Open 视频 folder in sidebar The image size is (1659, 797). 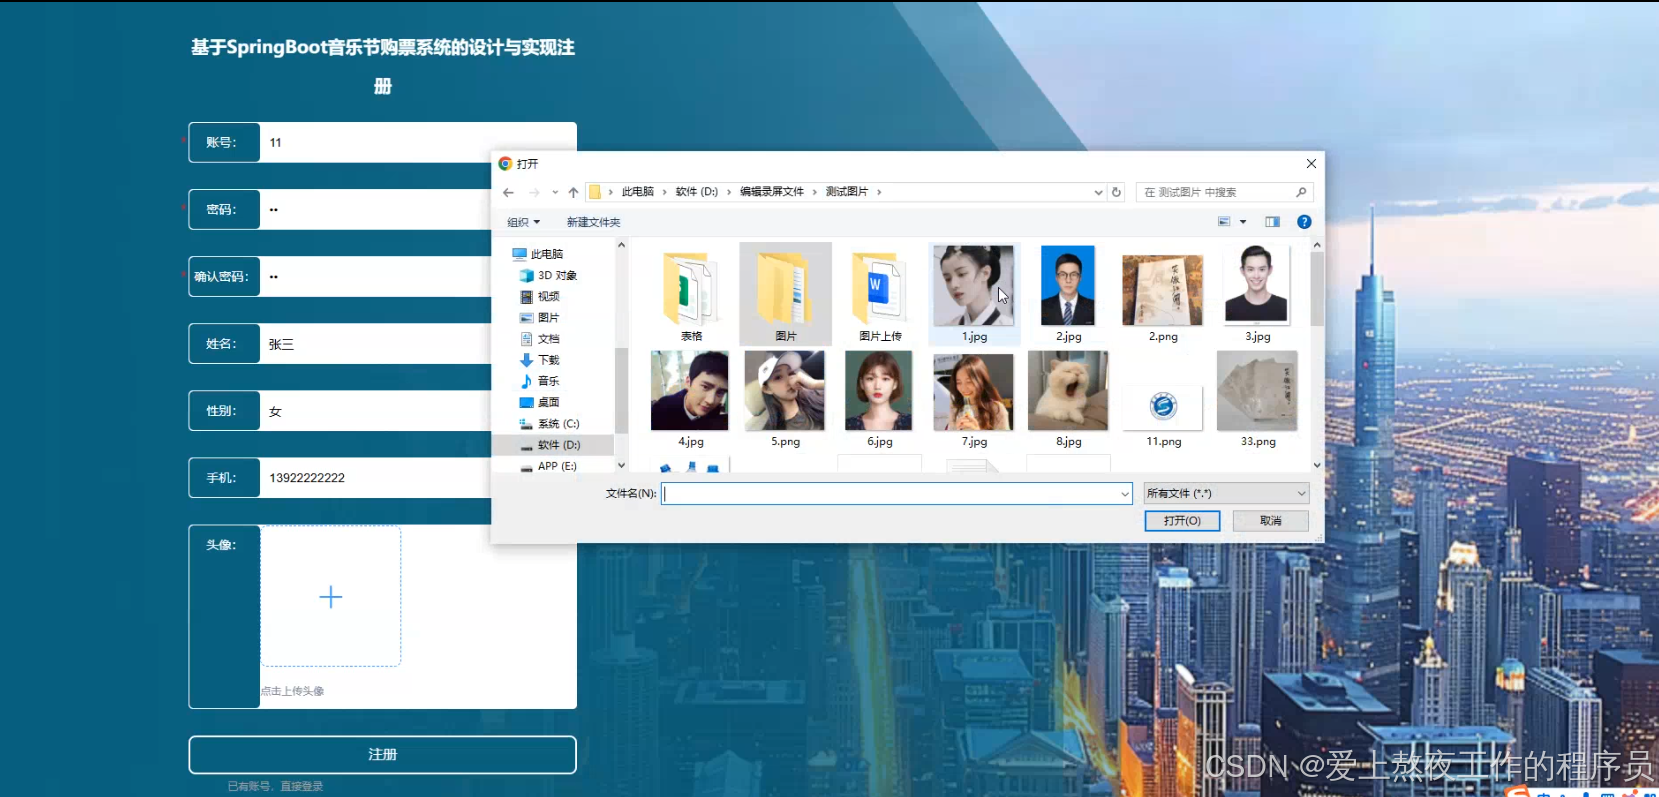[x=539, y=296]
